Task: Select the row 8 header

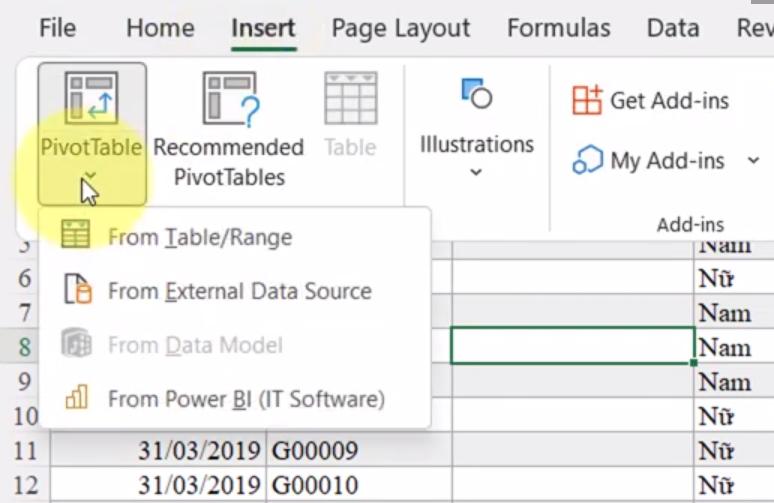Action: click(x=25, y=347)
